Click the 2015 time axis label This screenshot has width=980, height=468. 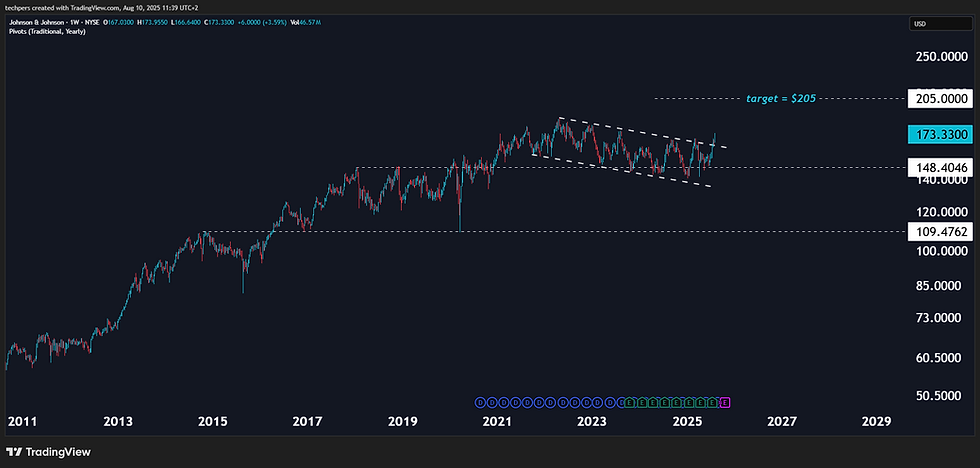click(212, 422)
